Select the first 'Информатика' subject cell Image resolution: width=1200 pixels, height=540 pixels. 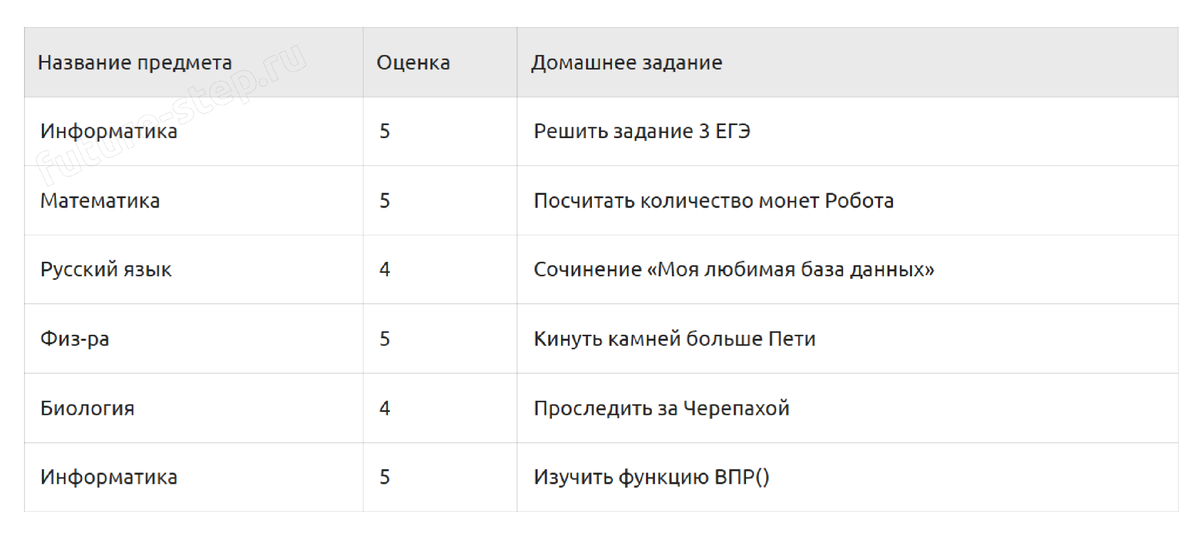pos(194,131)
